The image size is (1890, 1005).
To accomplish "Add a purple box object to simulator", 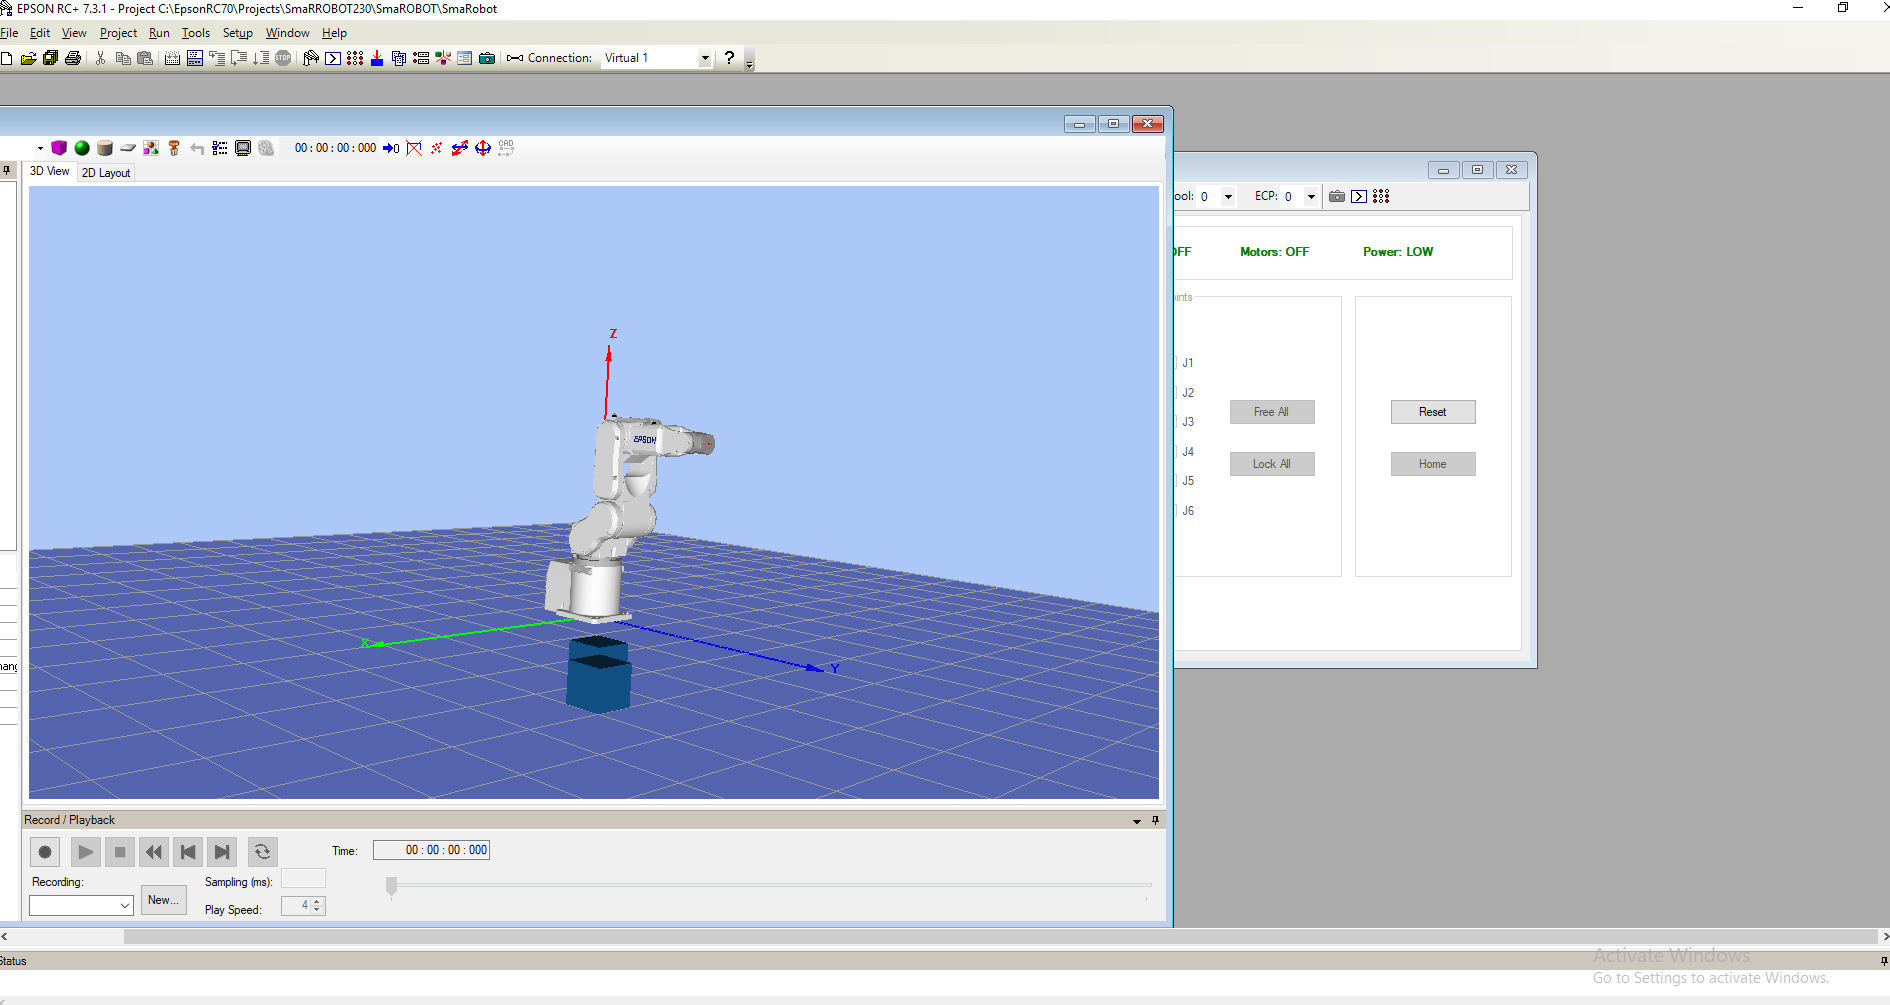I will pyautogui.click(x=59, y=148).
